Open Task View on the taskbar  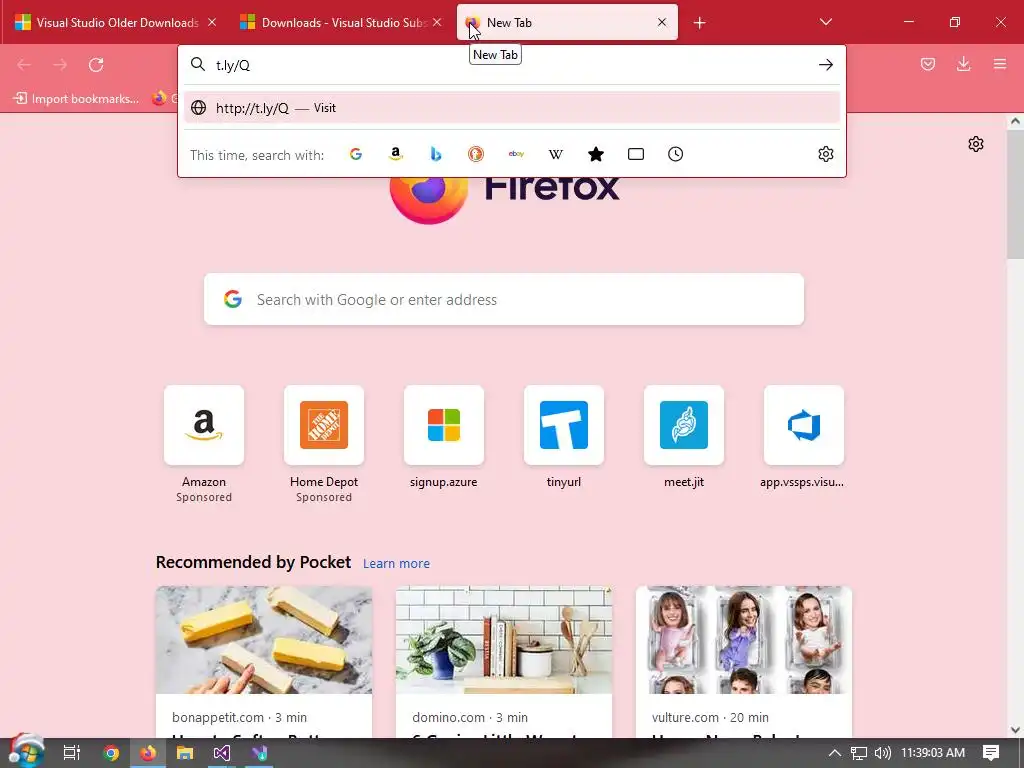coord(72,753)
